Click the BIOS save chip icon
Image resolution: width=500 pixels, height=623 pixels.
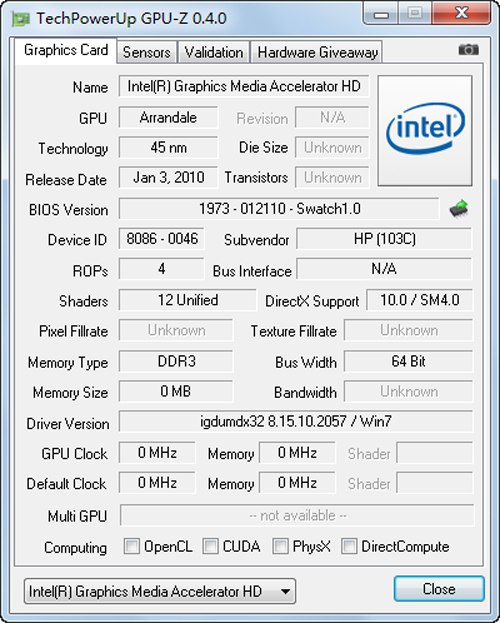(459, 209)
